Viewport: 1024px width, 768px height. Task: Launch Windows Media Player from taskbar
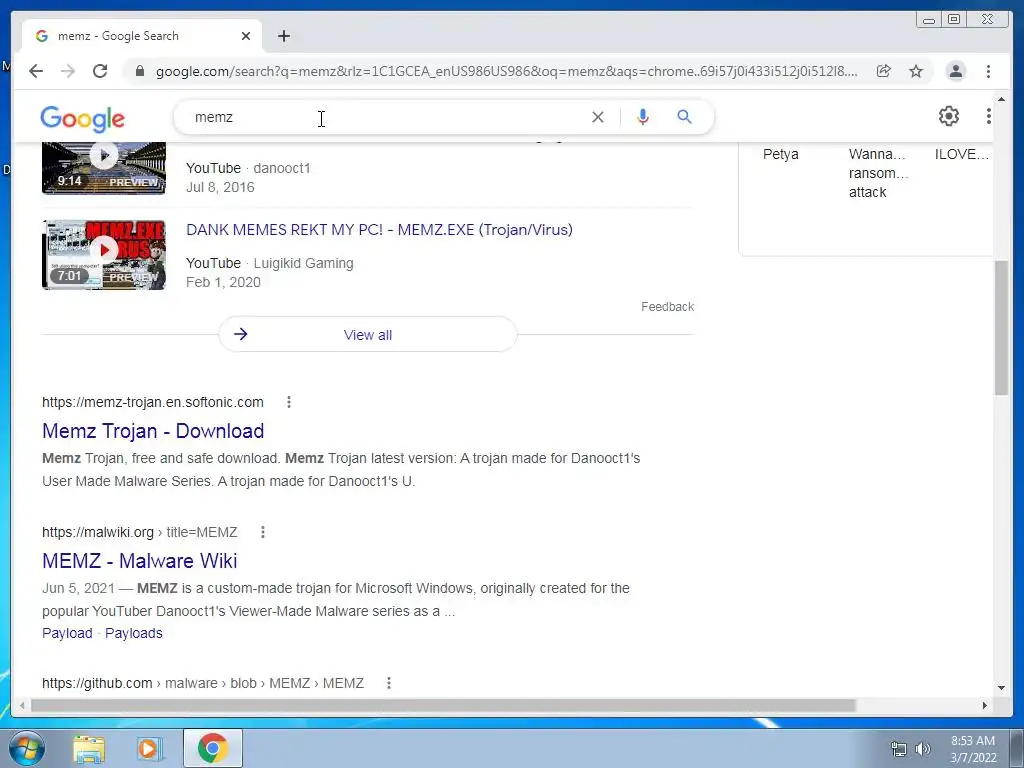tap(149, 748)
